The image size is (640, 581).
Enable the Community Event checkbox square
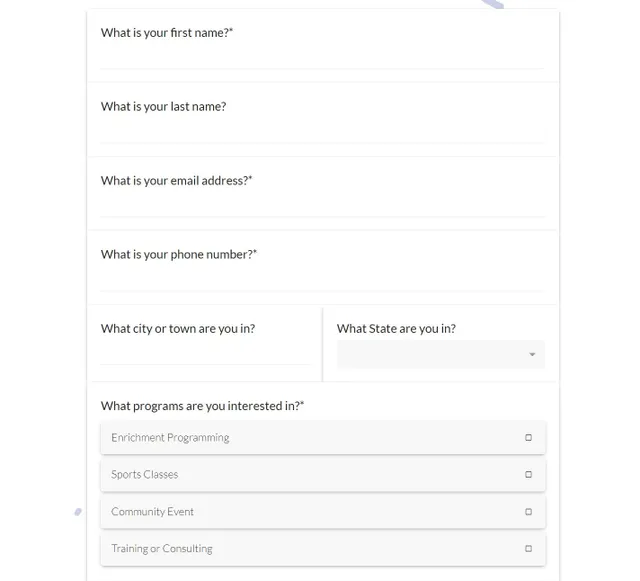click(x=528, y=512)
